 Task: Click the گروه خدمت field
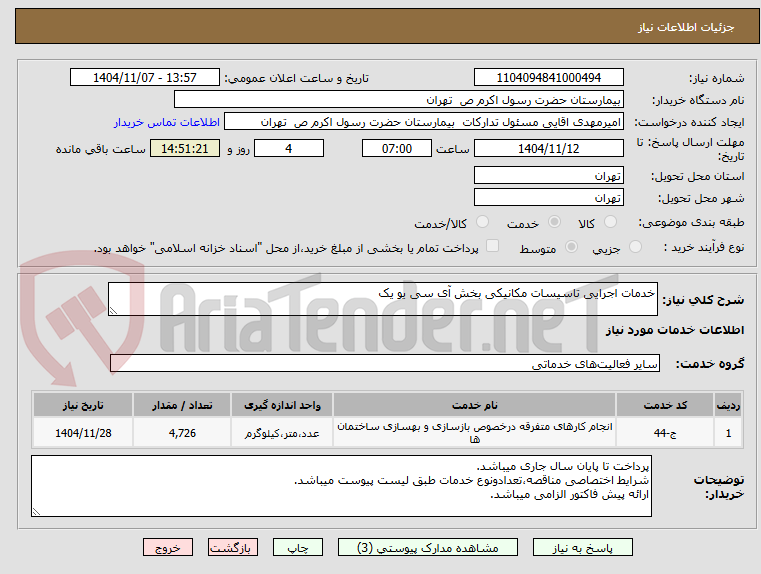(x=384, y=363)
